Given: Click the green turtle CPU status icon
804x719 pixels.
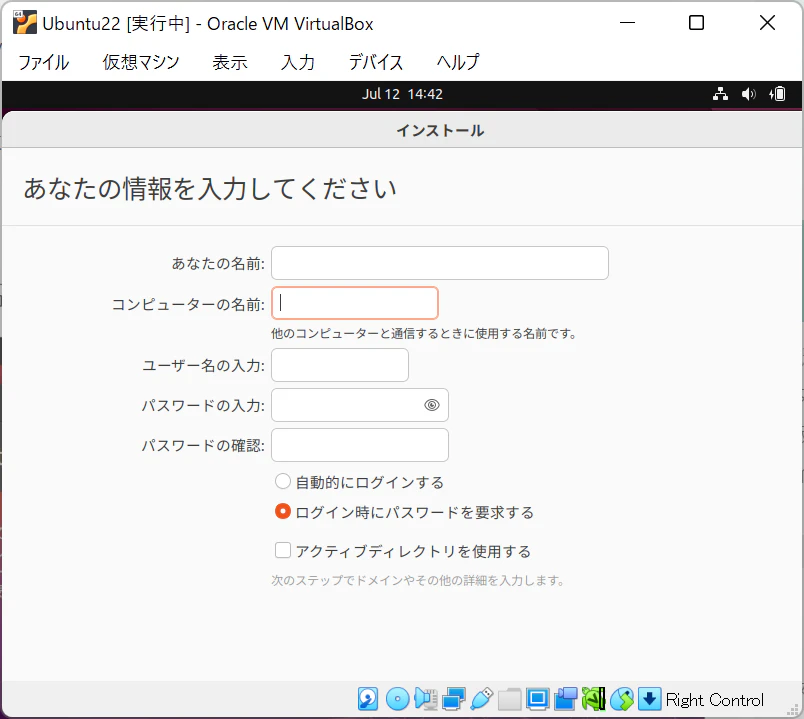Looking at the screenshot, I should coord(593,699).
